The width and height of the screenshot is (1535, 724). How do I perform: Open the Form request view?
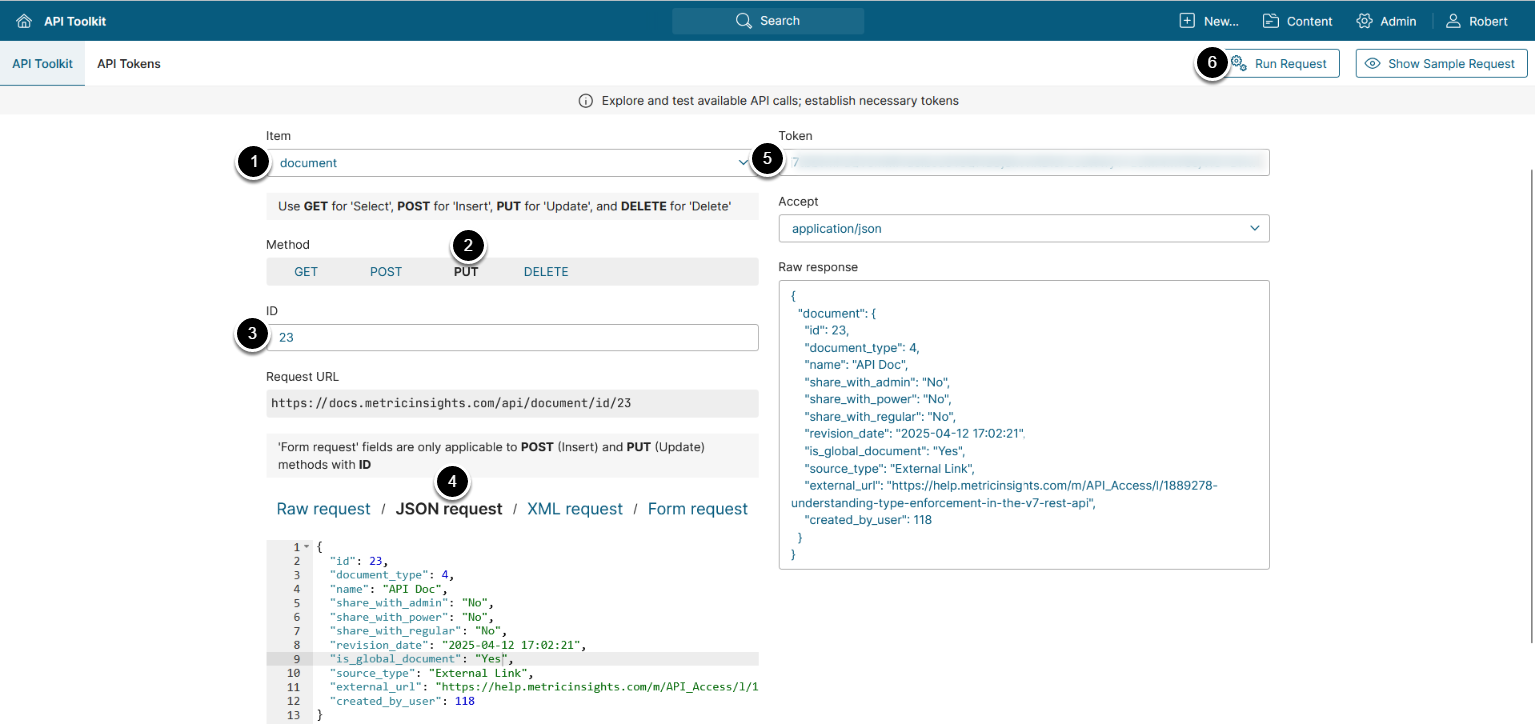[697, 509]
